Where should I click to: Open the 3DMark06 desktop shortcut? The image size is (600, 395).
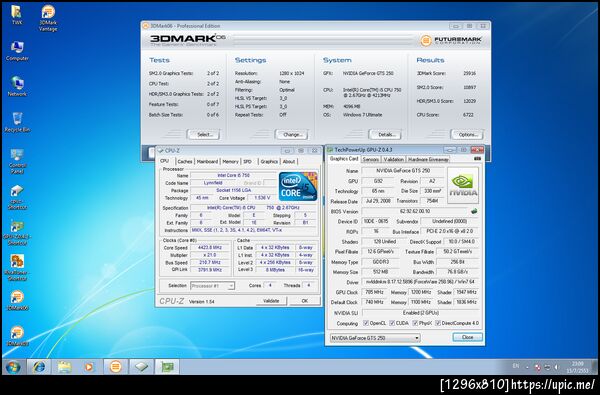17,300
